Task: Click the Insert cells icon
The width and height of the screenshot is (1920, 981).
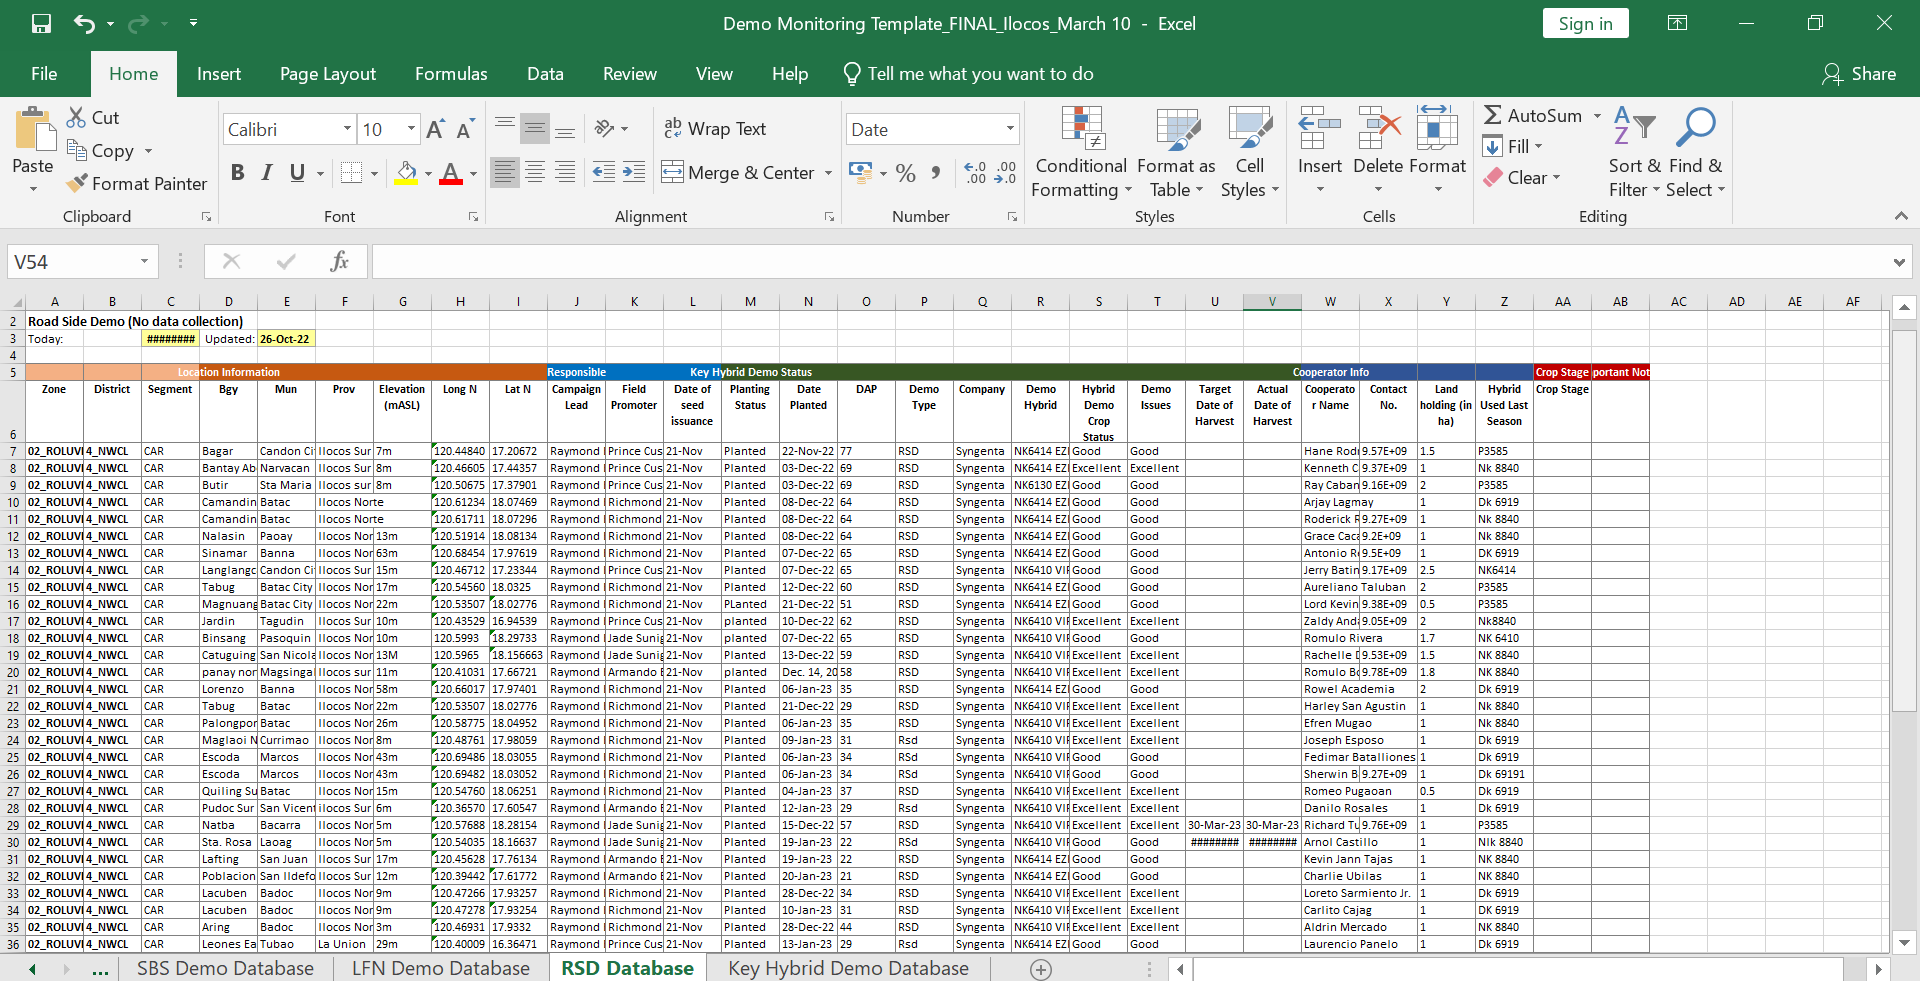Action: pyautogui.click(x=1320, y=128)
